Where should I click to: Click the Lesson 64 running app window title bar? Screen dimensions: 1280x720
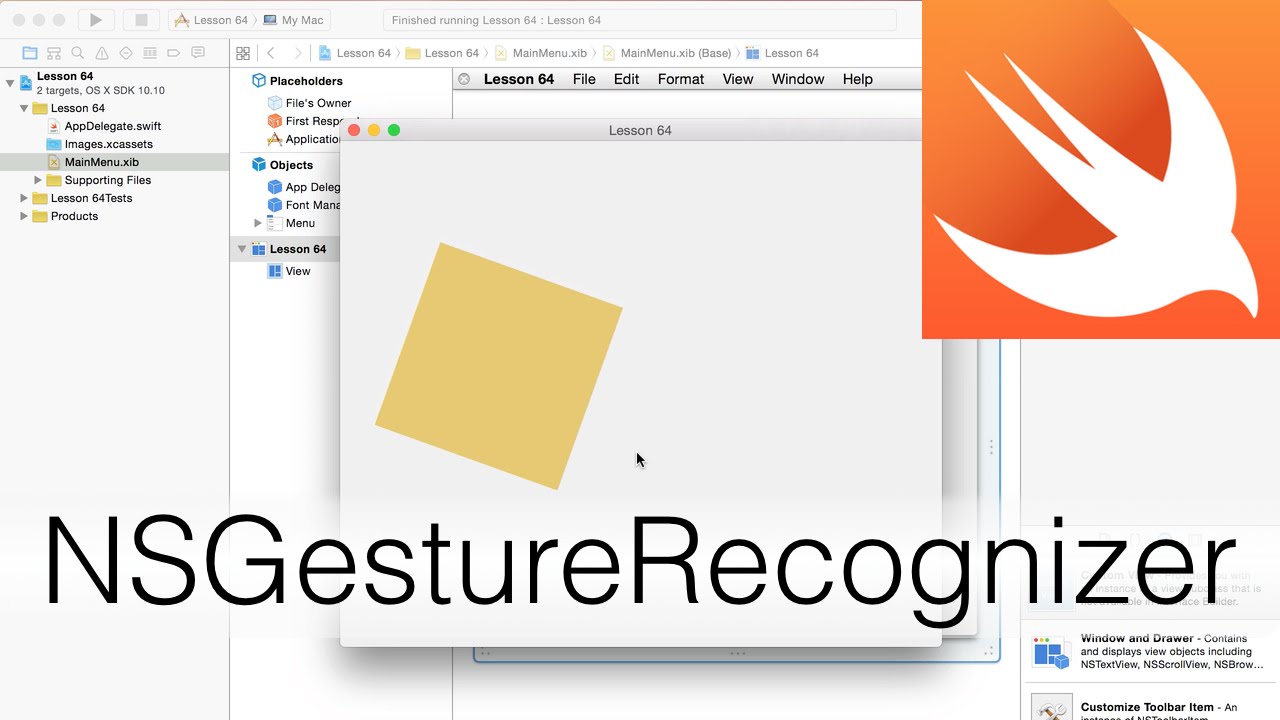click(x=640, y=130)
